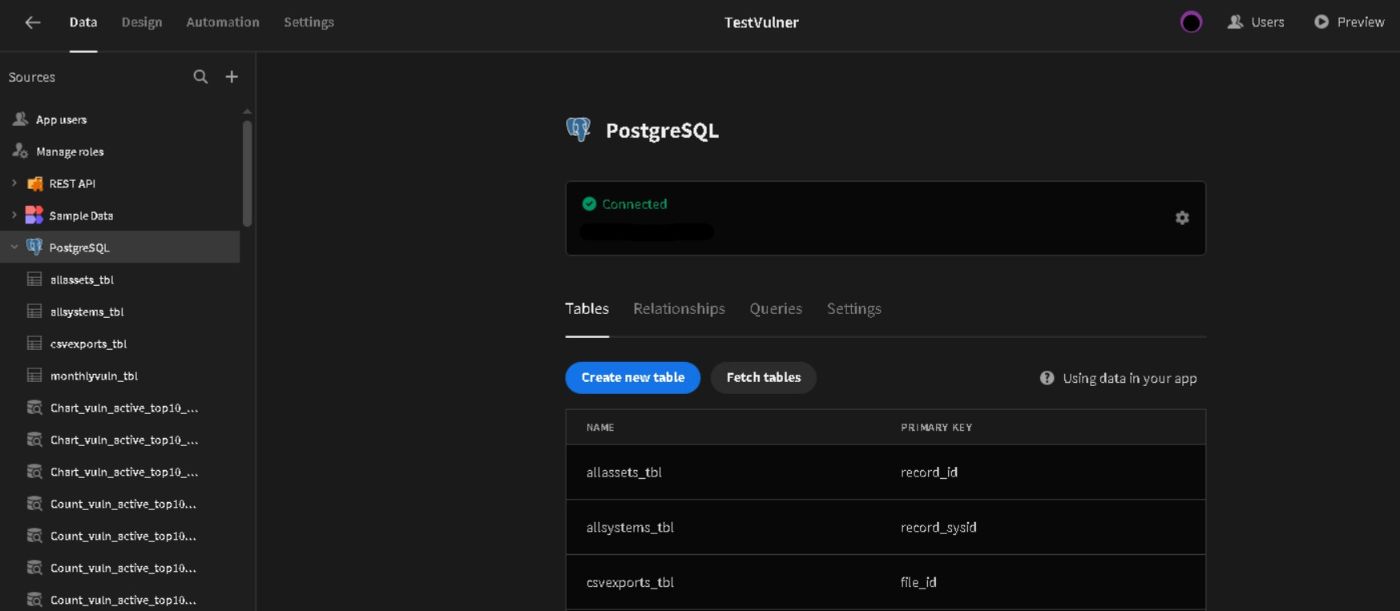Click the sidebar vertical scrollbar
The height and width of the screenshot is (611, 1400).
click(247, 172)
